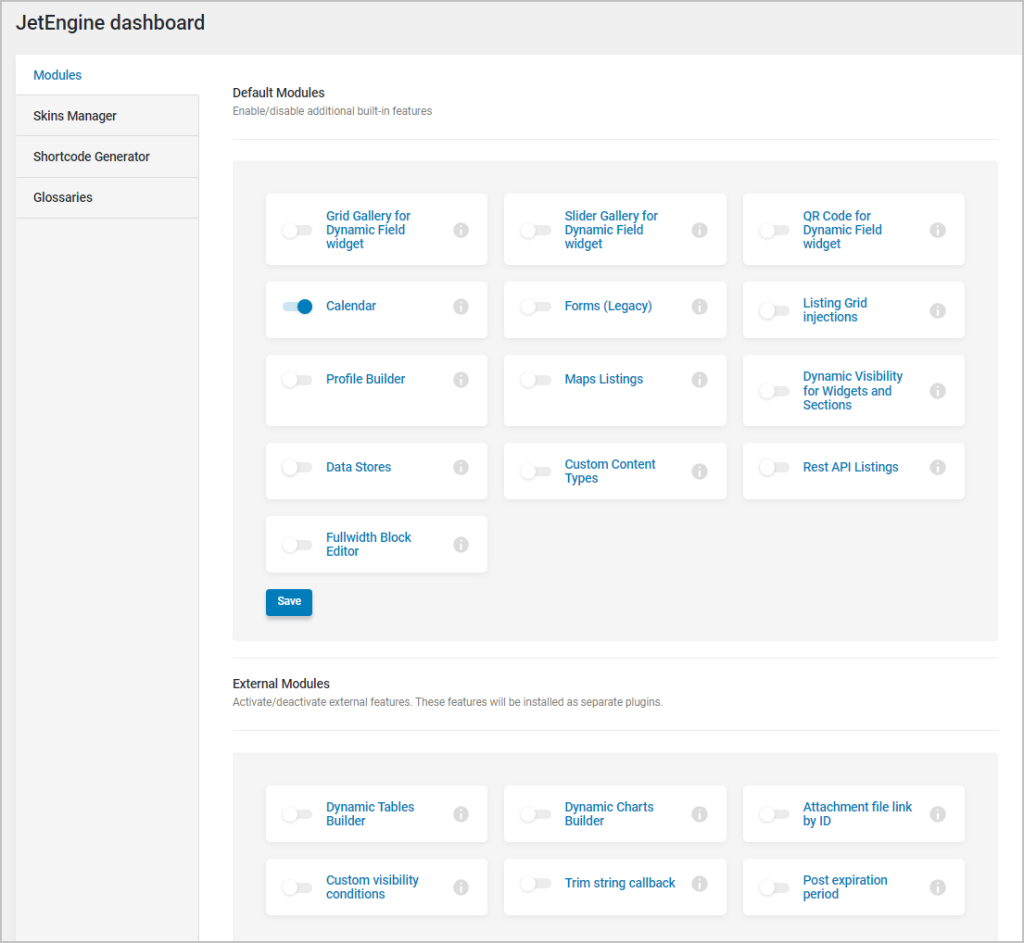1024x943 pixels.
Task: Click info icon beside Forms (Legacy)
Action: [x=700, y=307]
